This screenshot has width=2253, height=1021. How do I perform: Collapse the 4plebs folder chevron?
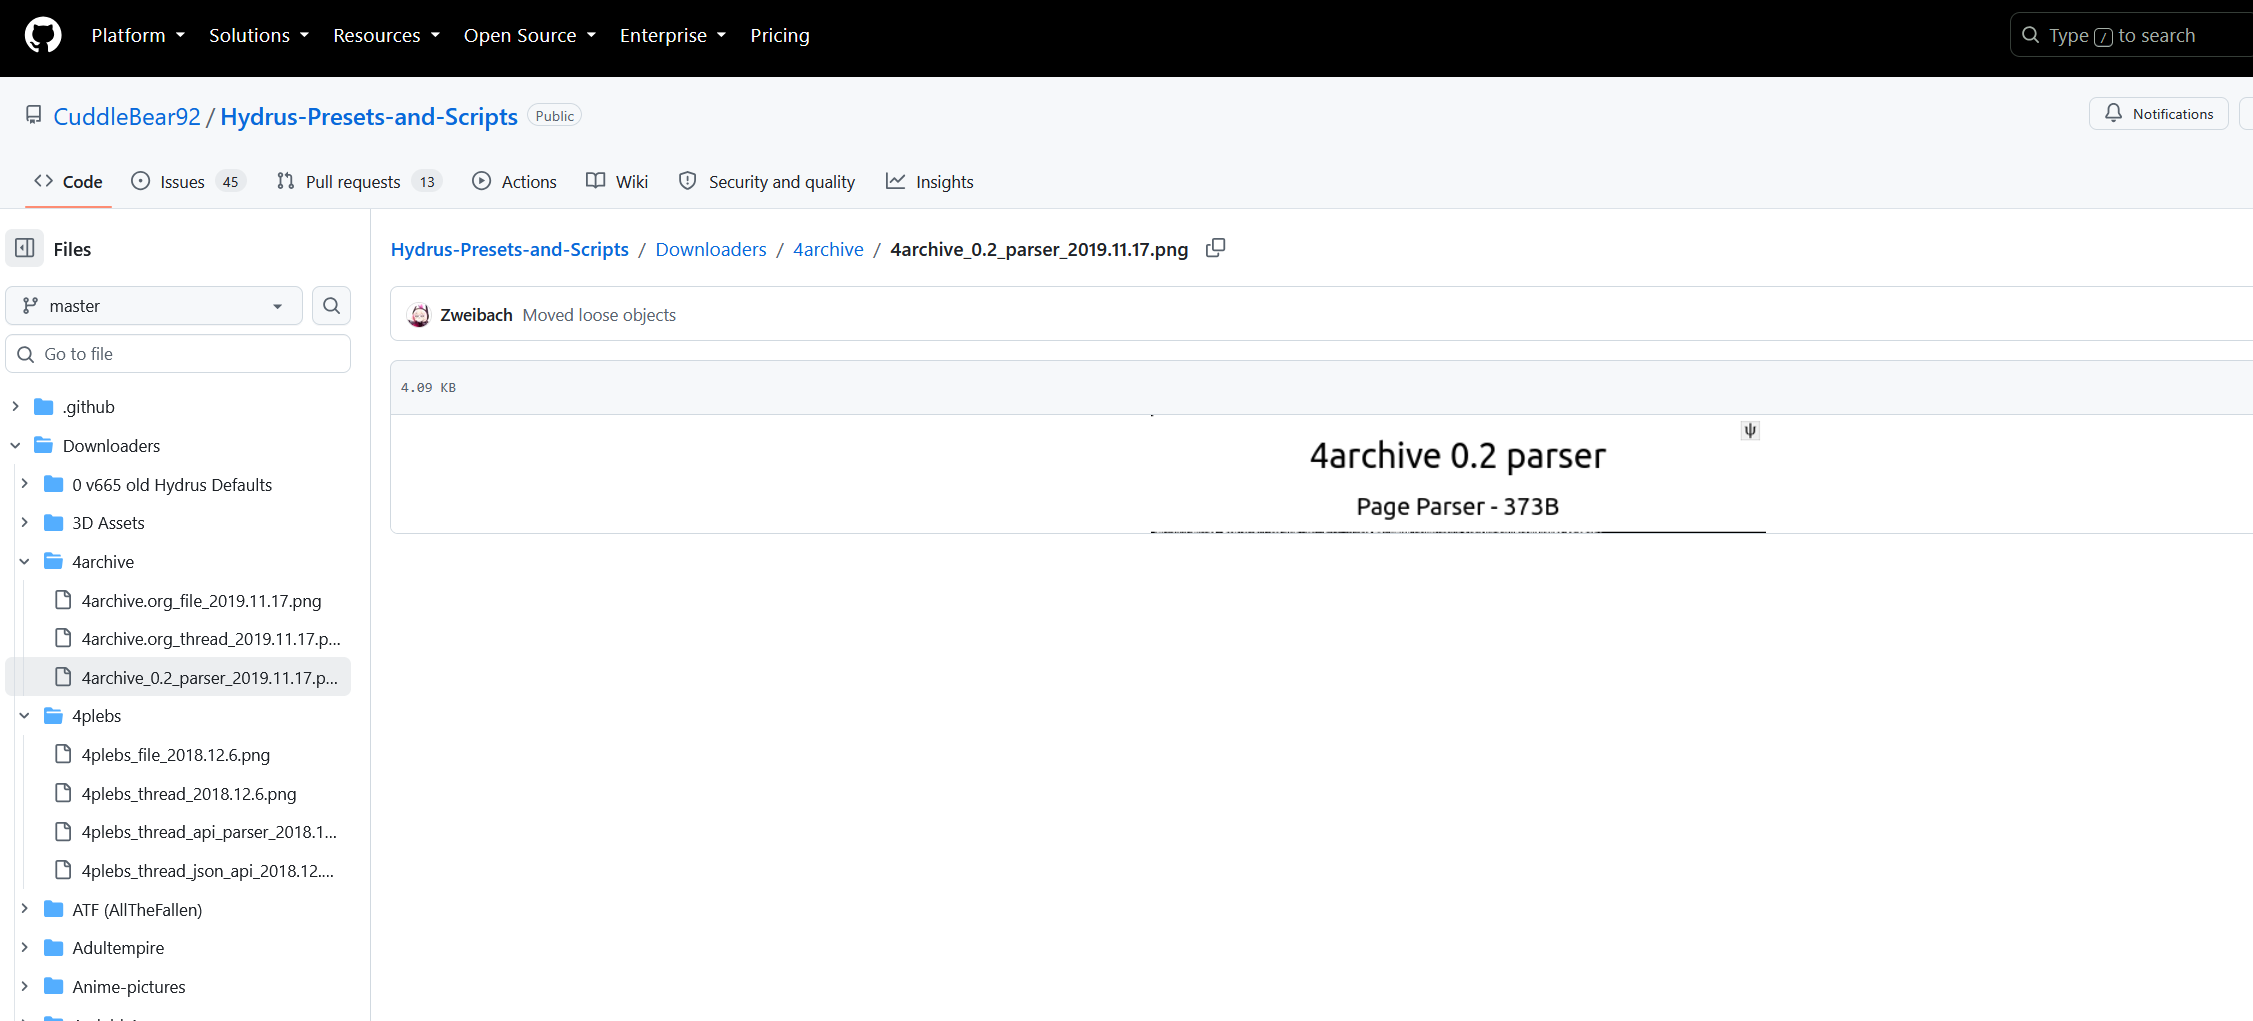[25, 715]
